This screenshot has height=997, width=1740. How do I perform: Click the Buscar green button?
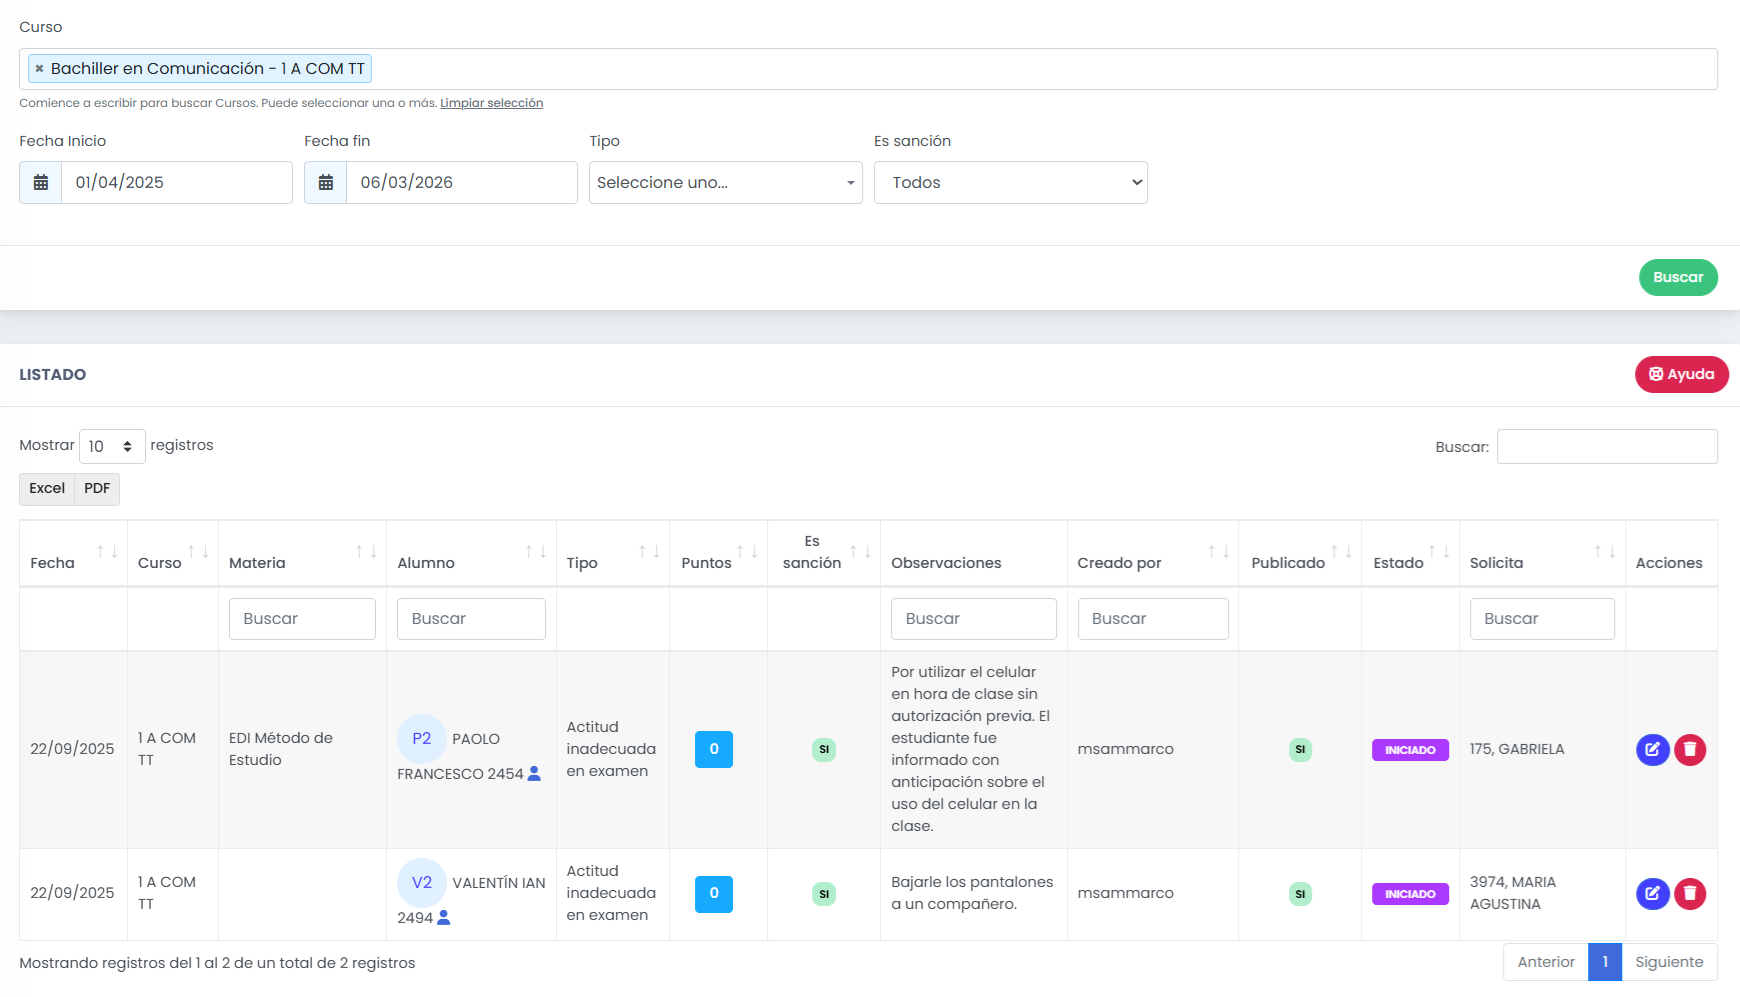click(x=1678, y=278)
